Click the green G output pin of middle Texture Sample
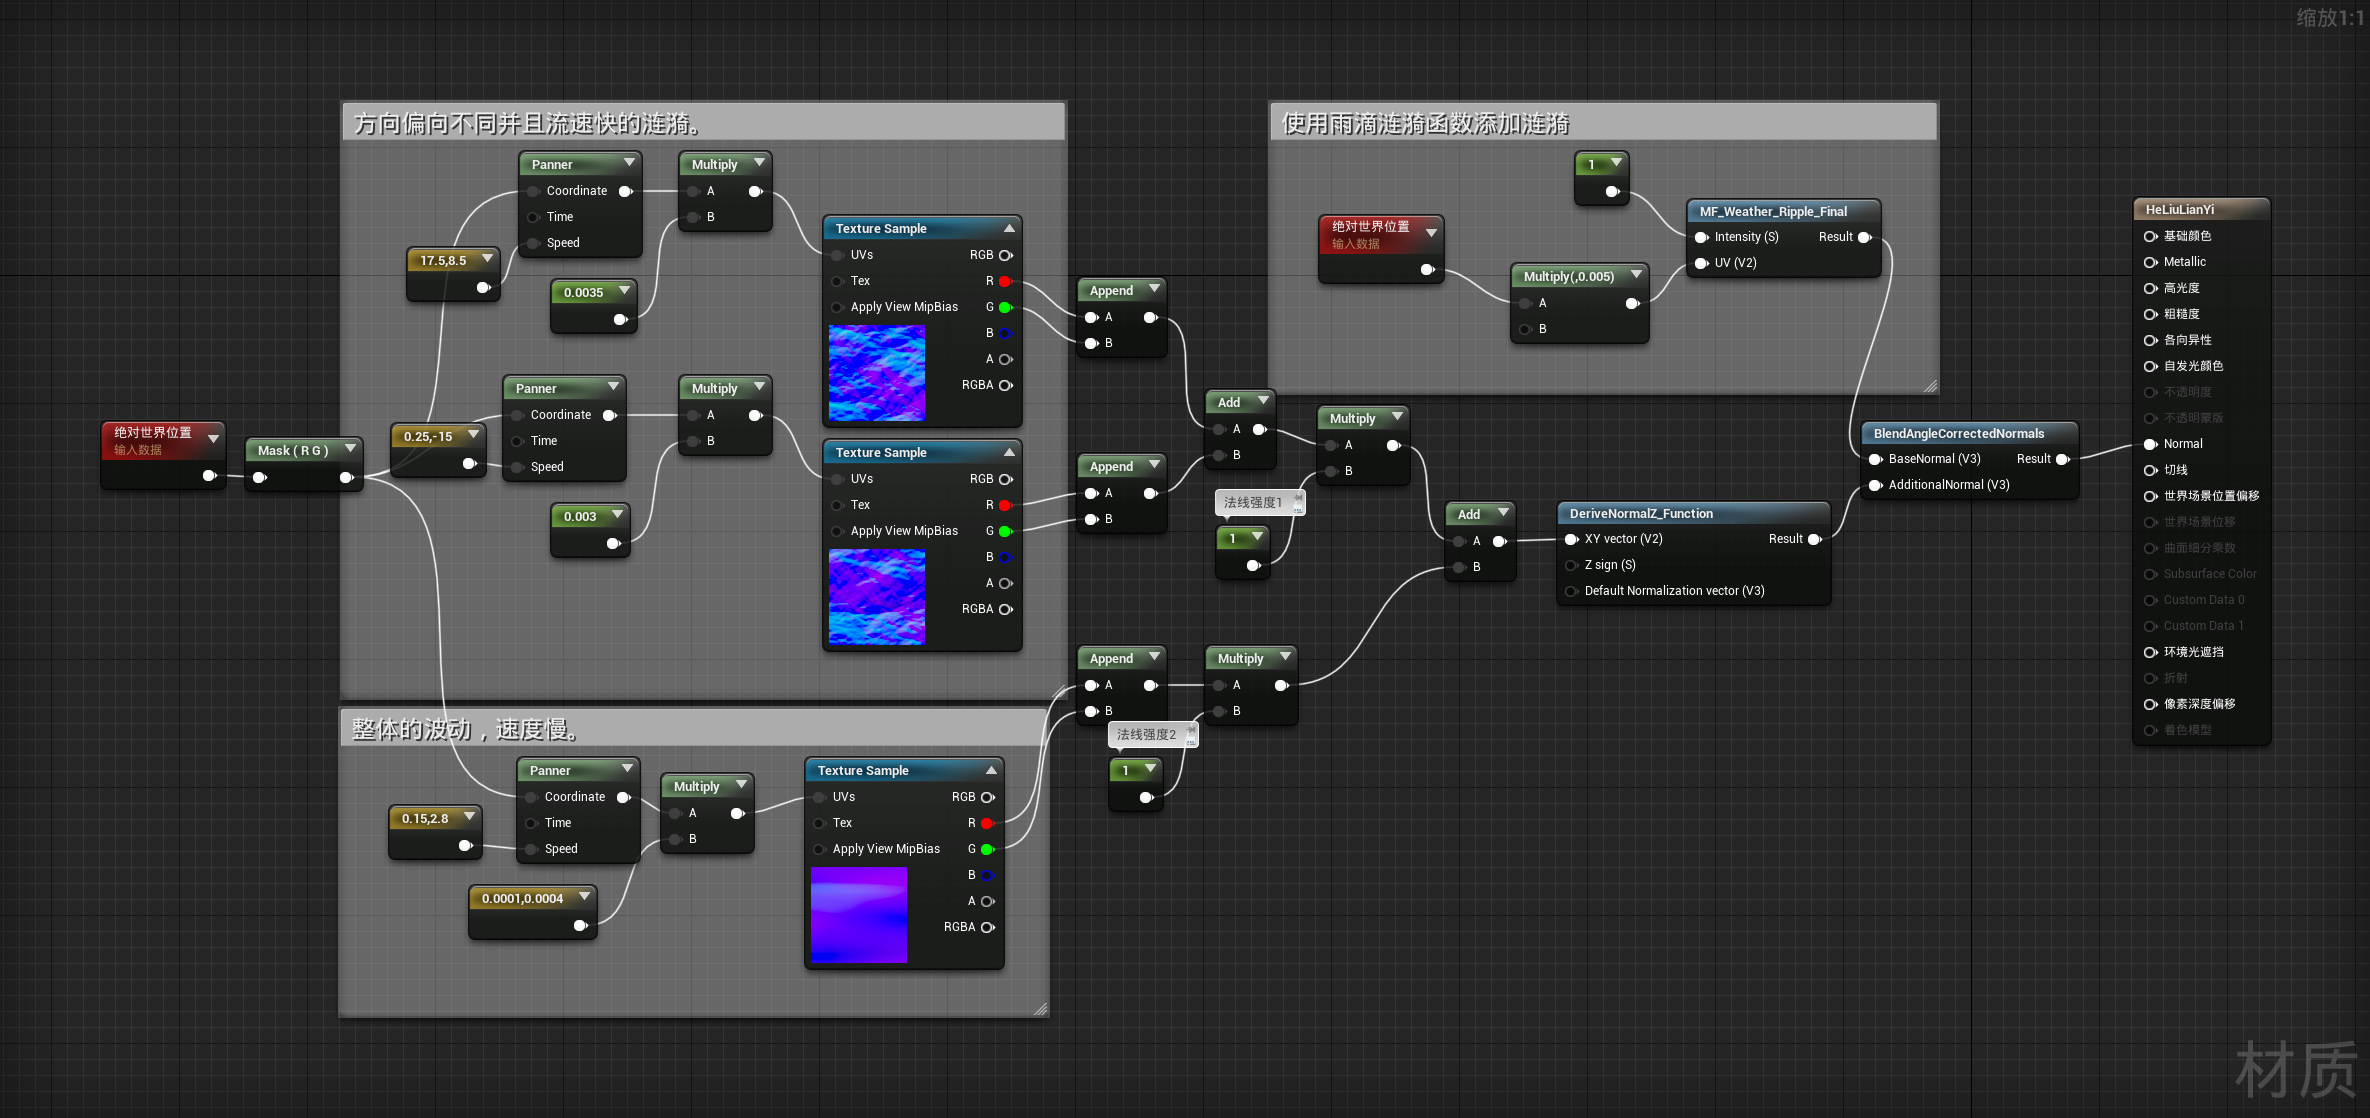This screenshot has height=1118, width=2370. pyautogui.click(x=1005, y=531)
